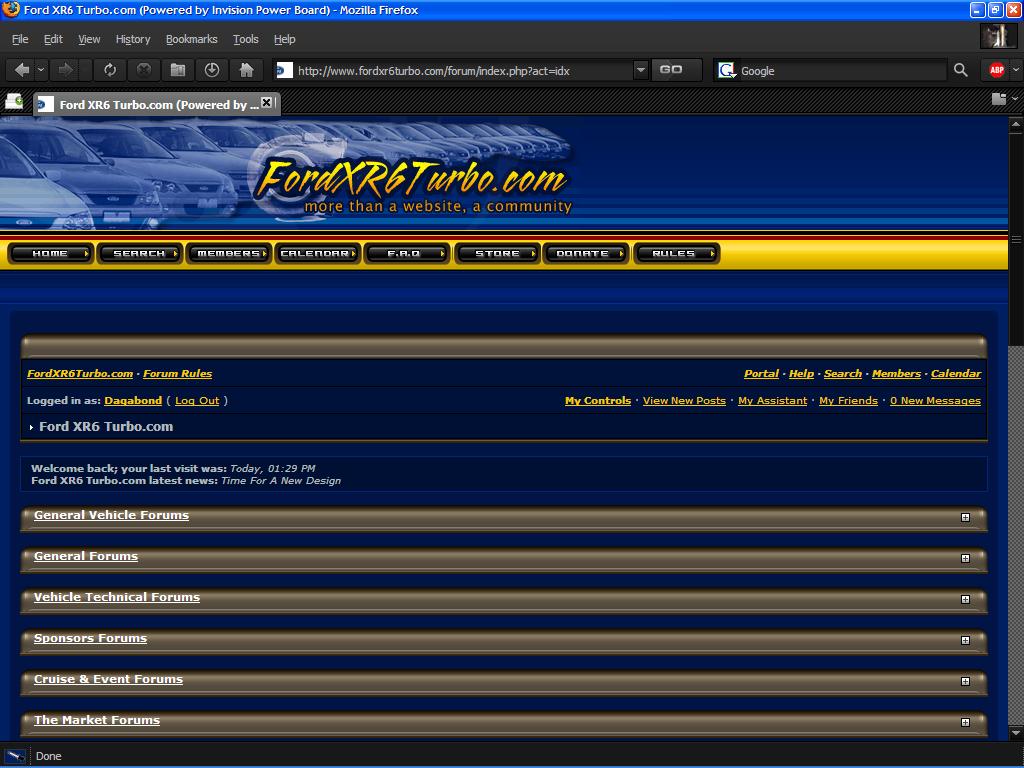Open the File menu

(x=20, y=39)
